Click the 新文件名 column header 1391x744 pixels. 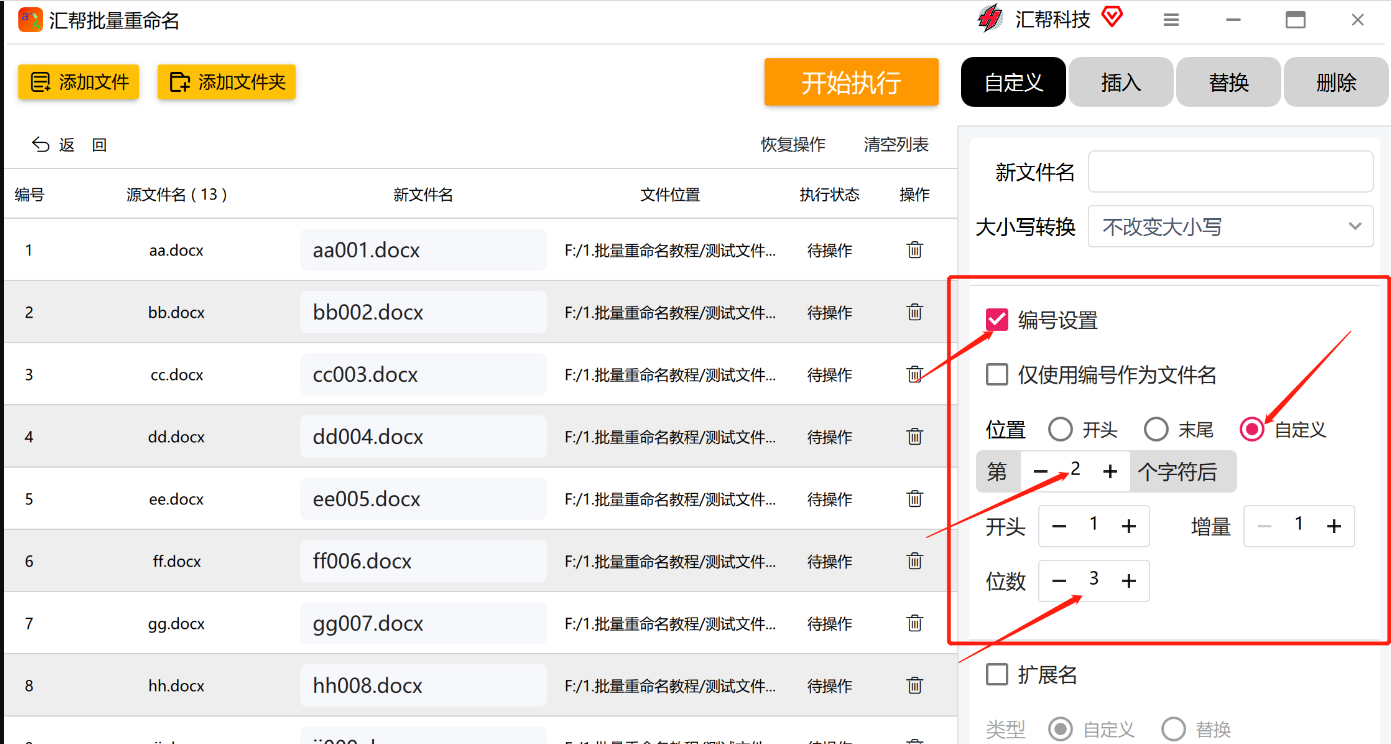(x=423, y=195)
